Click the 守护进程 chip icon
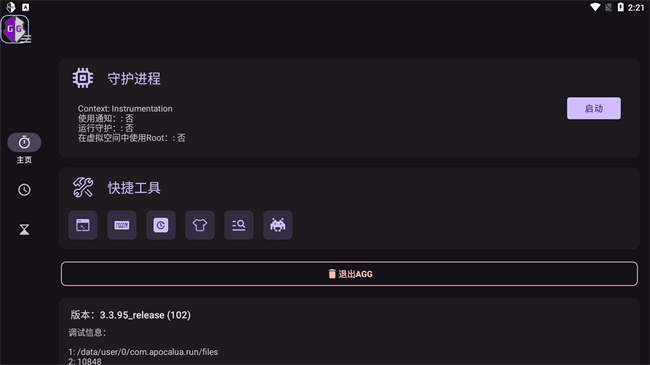650x365 pixels. [83, 78]
